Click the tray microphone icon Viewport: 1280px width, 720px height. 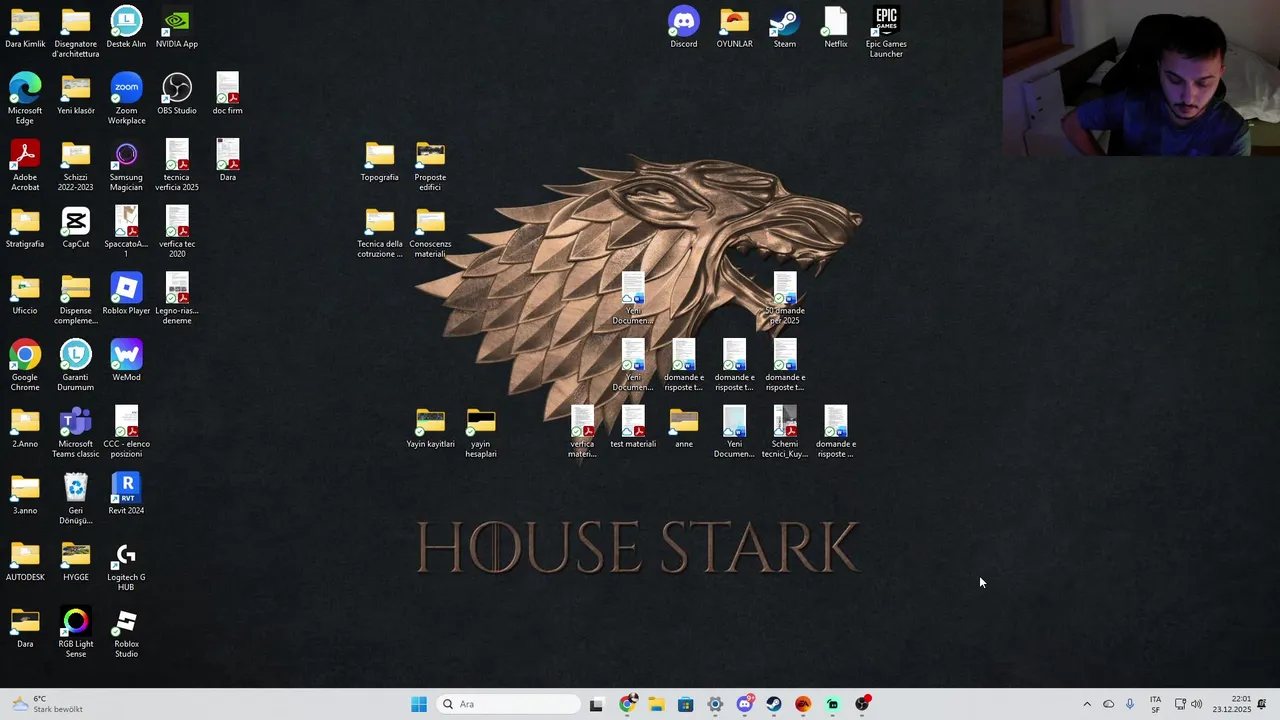[1130, 704]
